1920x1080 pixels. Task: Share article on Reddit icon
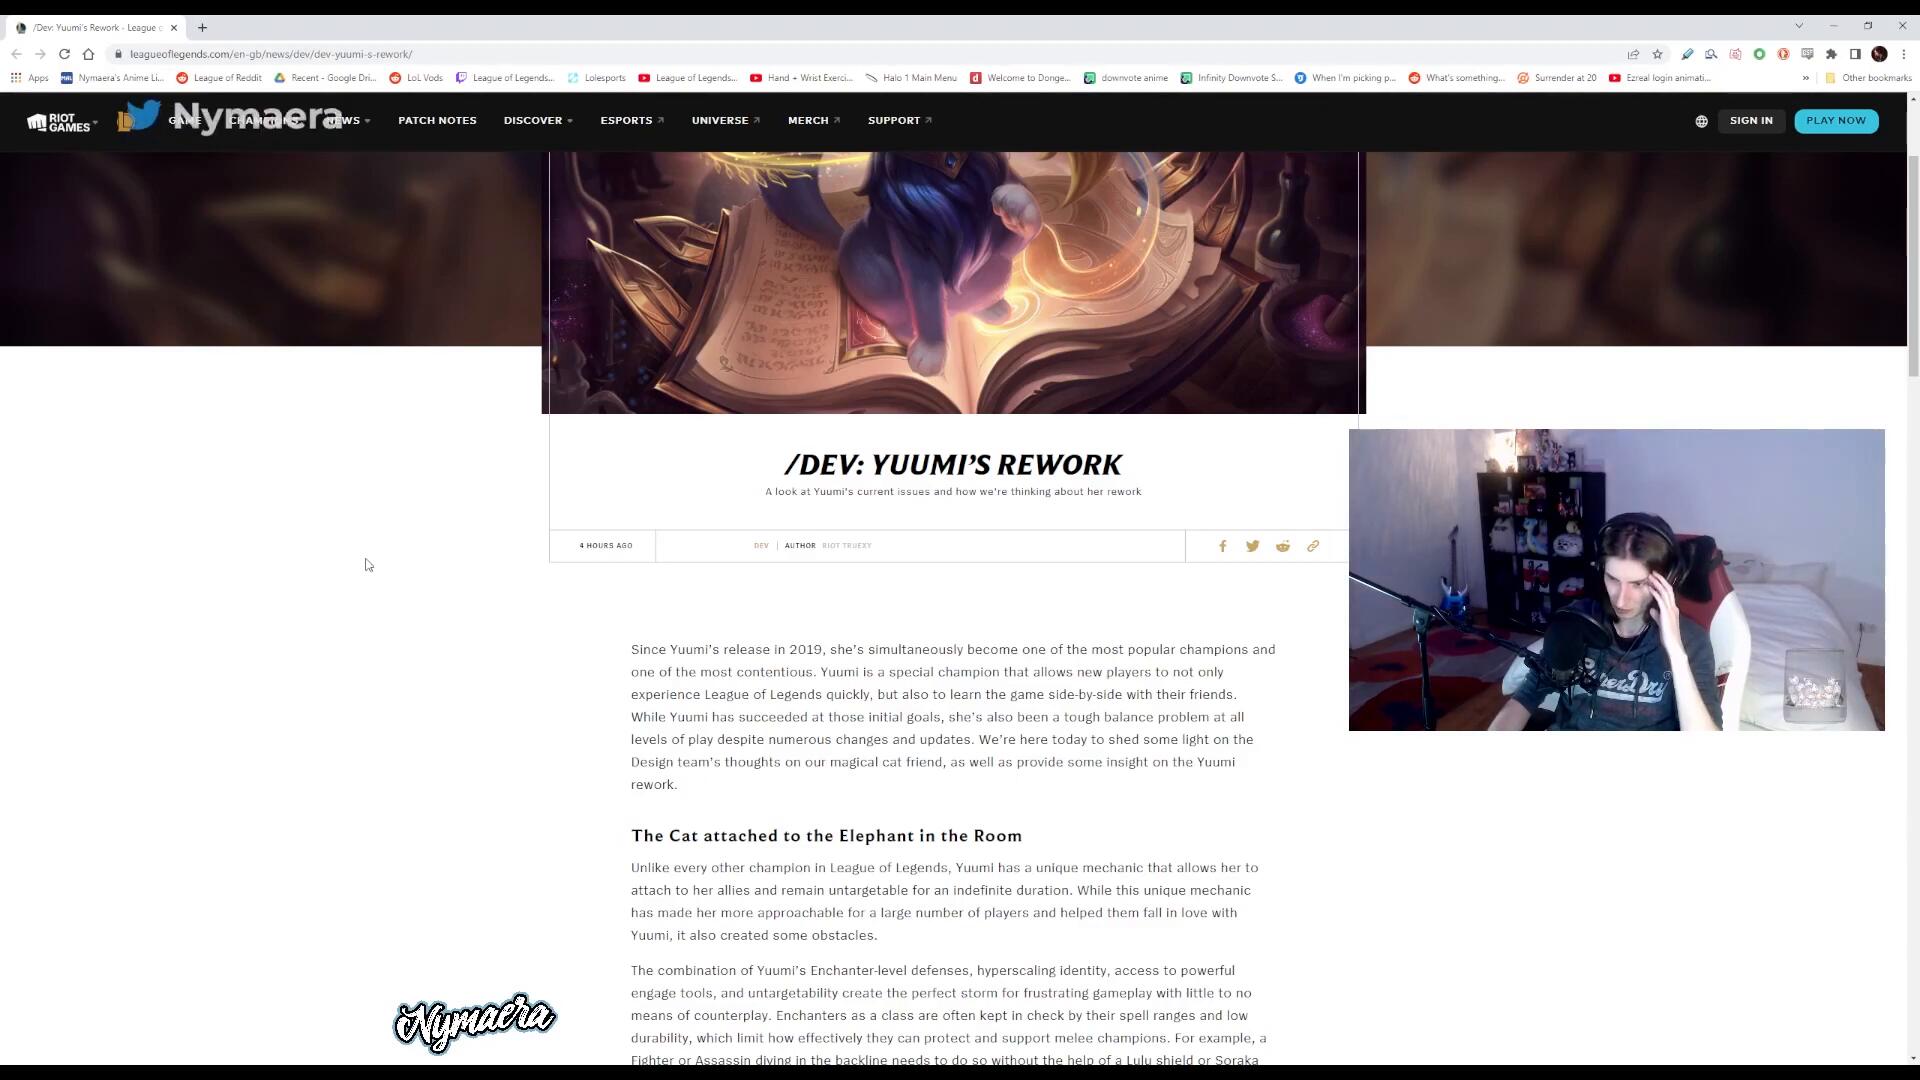click(1283, 546)
